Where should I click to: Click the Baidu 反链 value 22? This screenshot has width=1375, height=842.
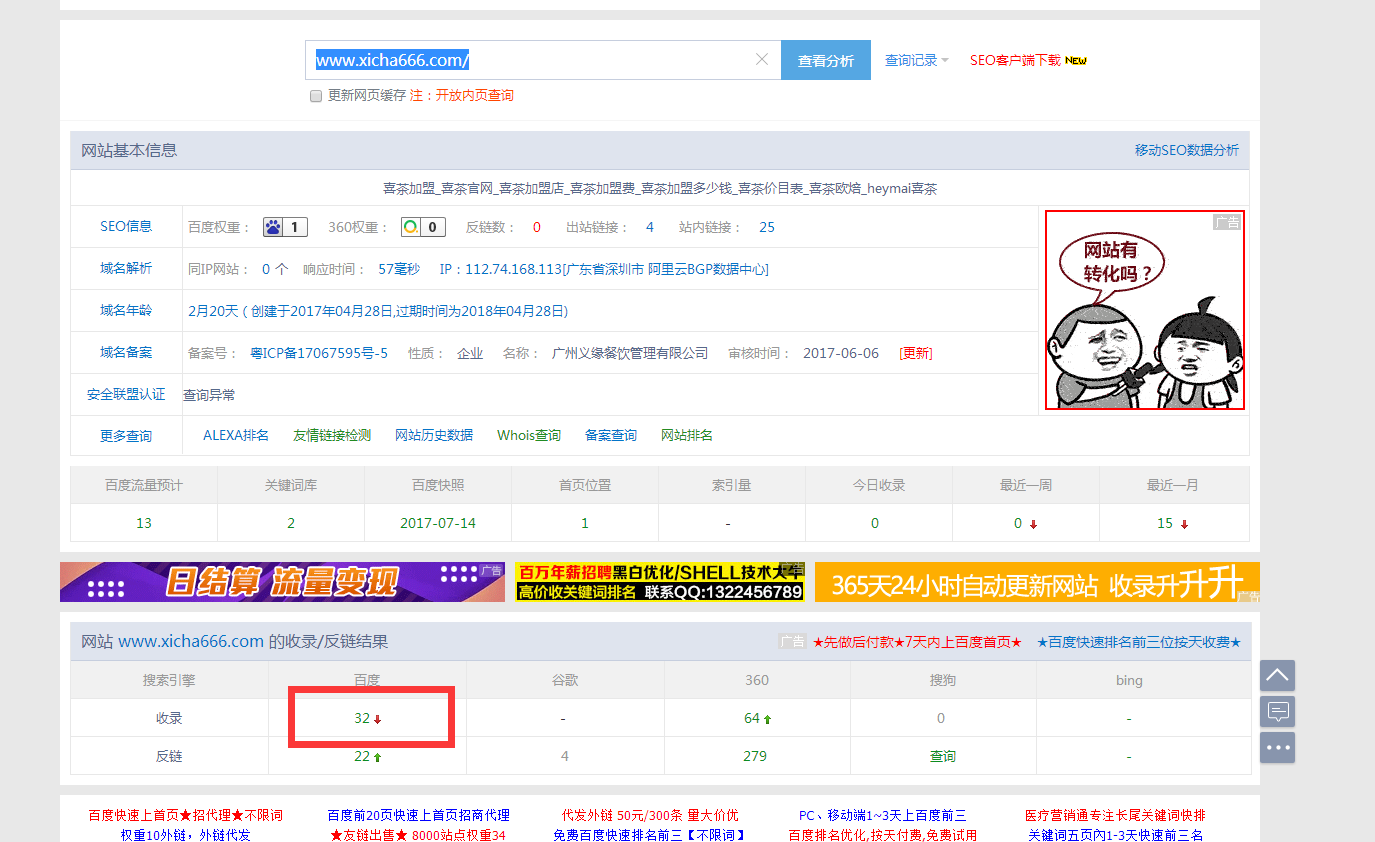pyautogui.click(x=362, y=756)
